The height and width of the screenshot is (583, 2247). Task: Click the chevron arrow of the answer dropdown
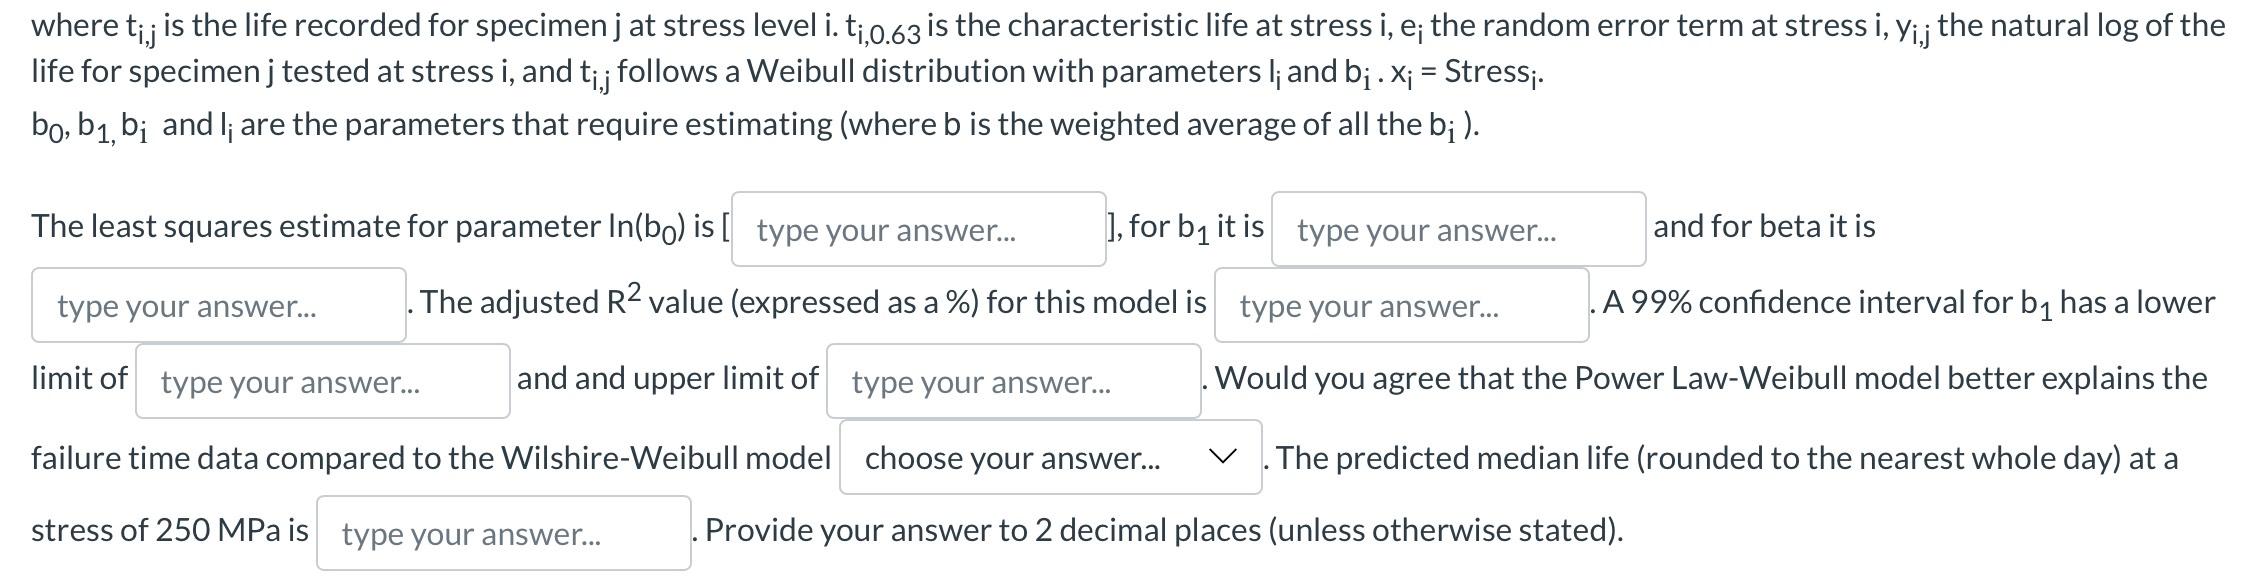coord(1222,458)
